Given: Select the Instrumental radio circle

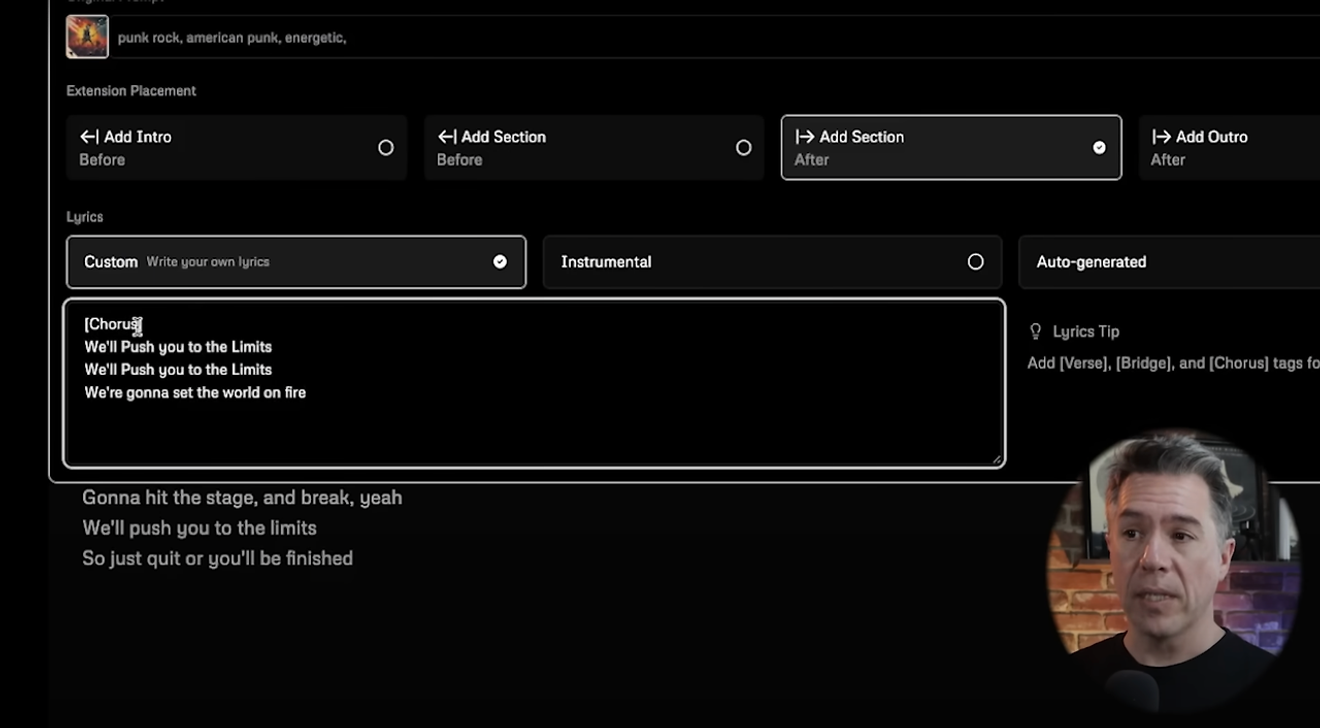Looking at the screenshot, I should click(976, 262).
